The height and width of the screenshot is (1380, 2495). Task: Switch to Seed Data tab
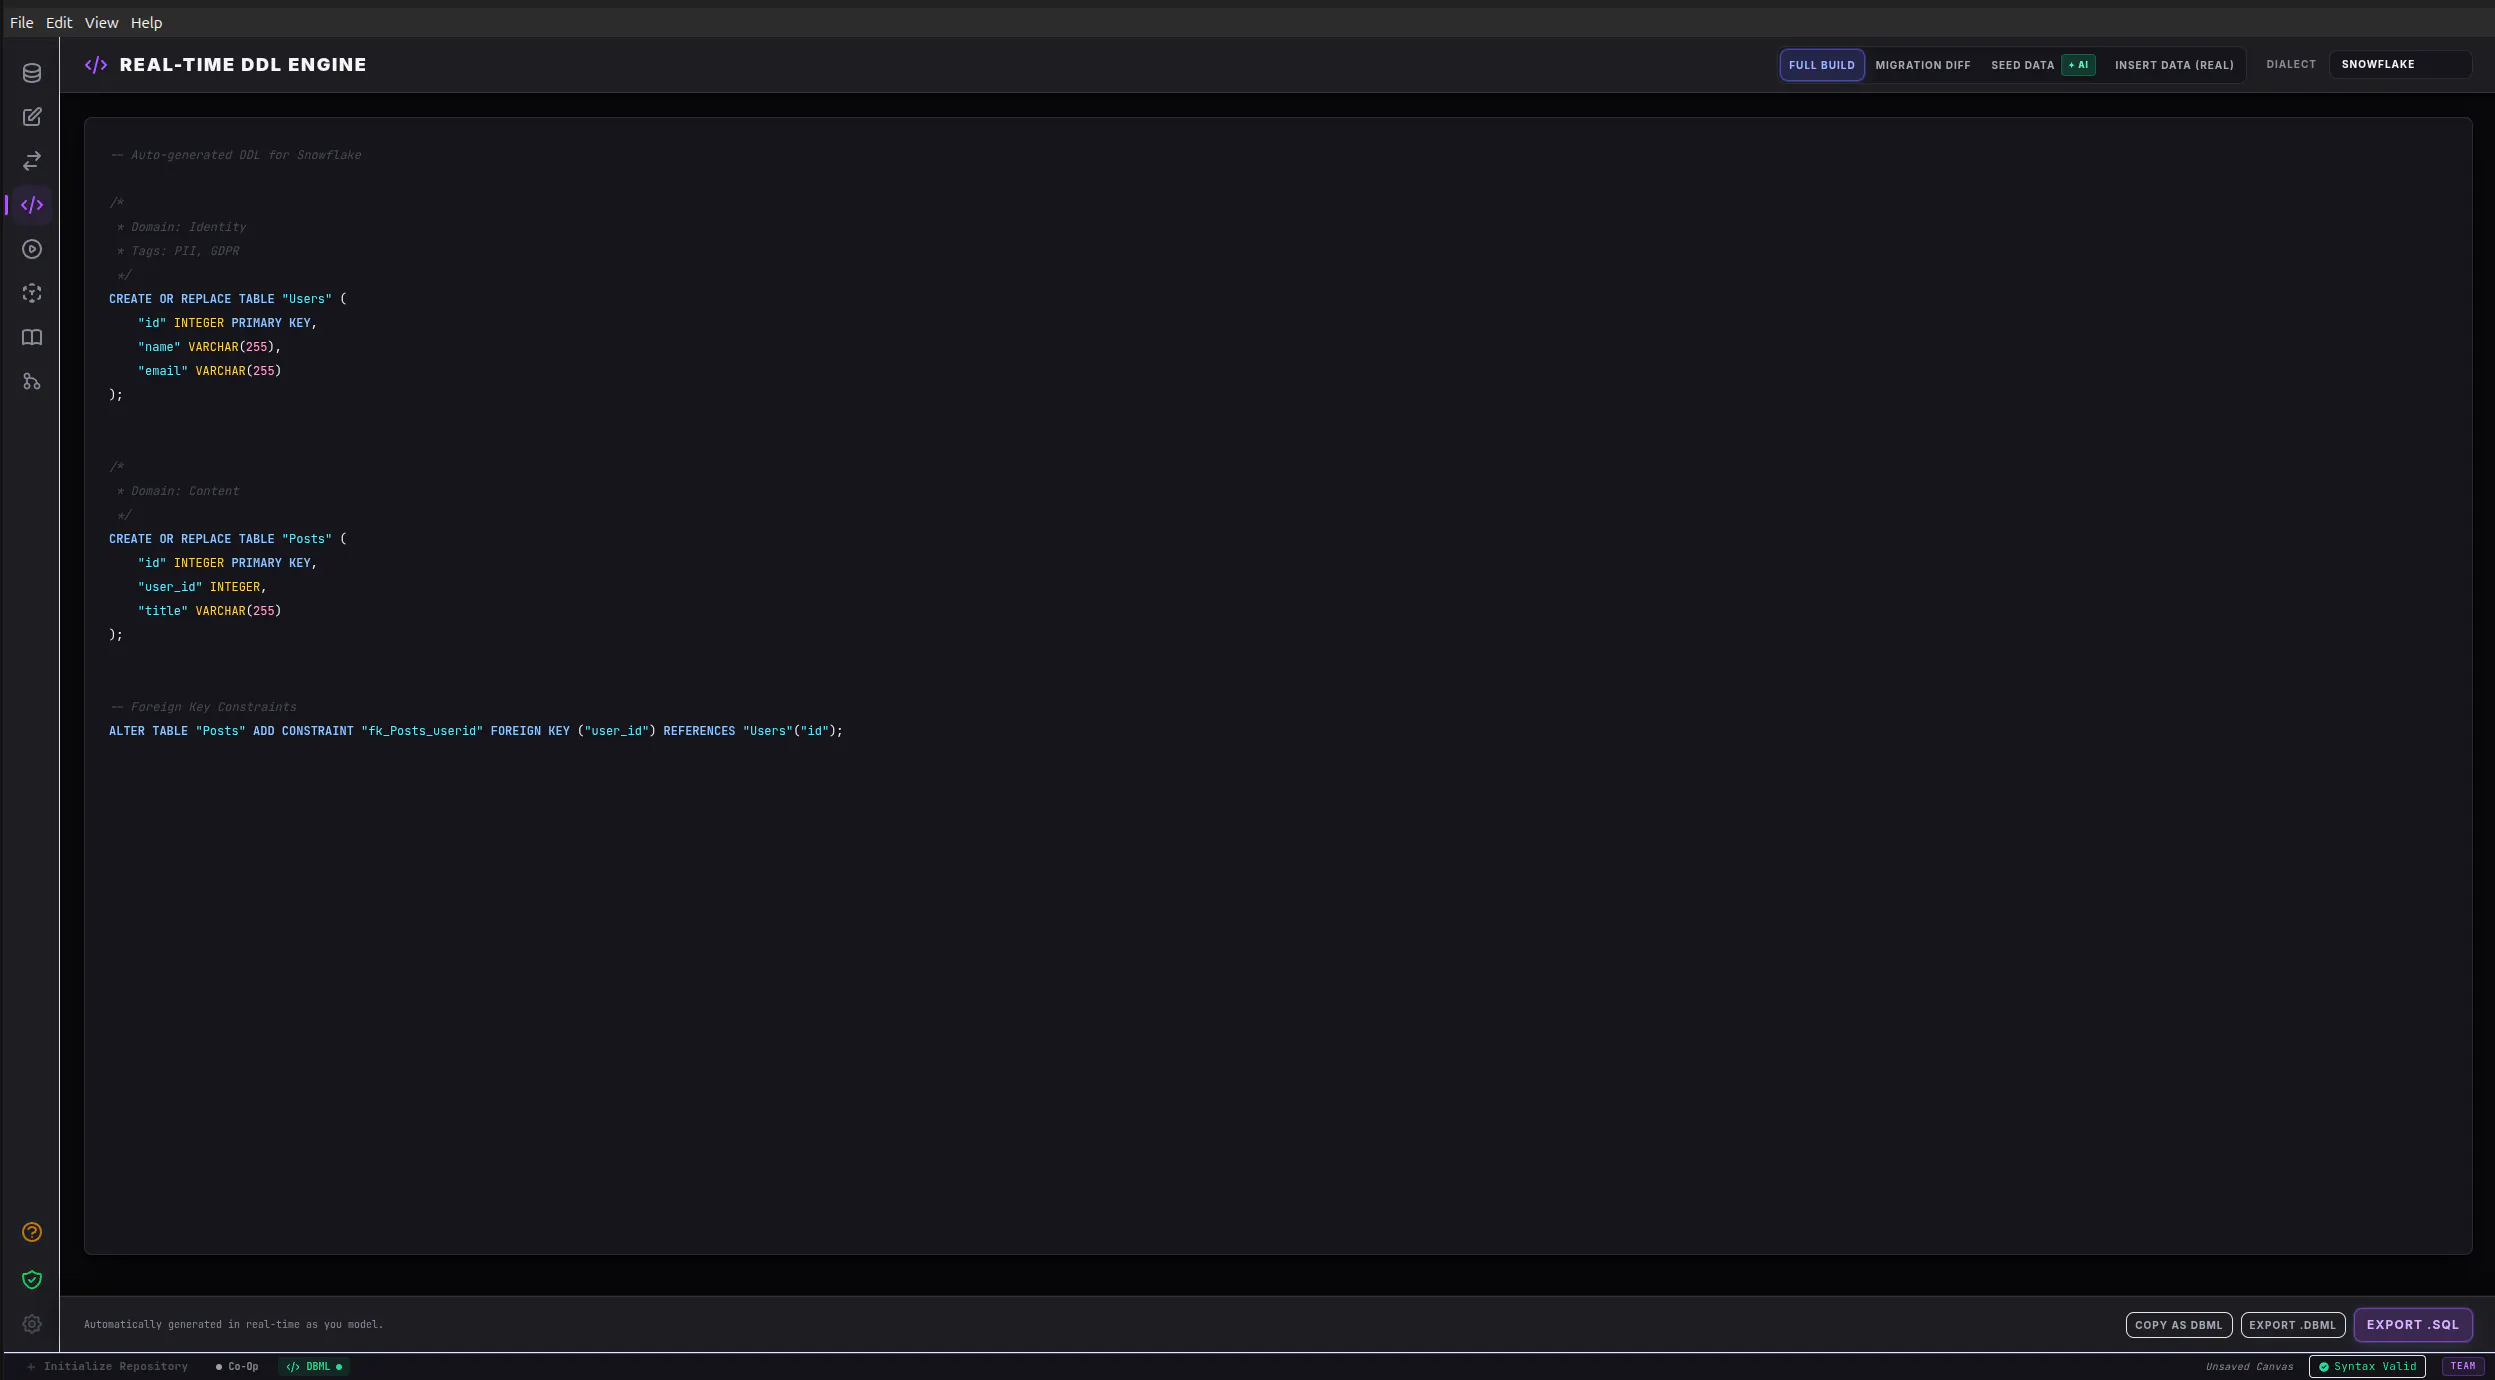2022,65
